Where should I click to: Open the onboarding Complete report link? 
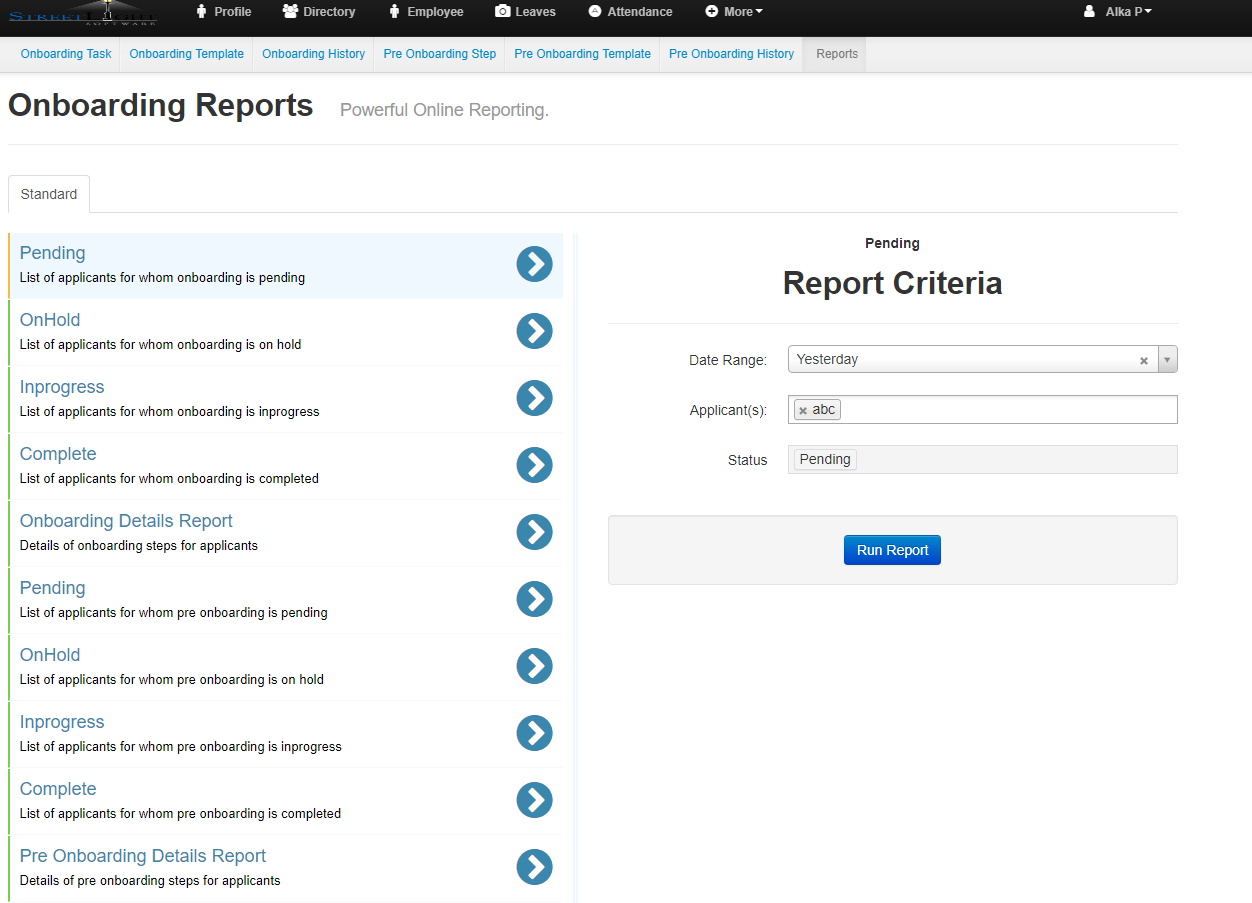(x=58, y=454)
